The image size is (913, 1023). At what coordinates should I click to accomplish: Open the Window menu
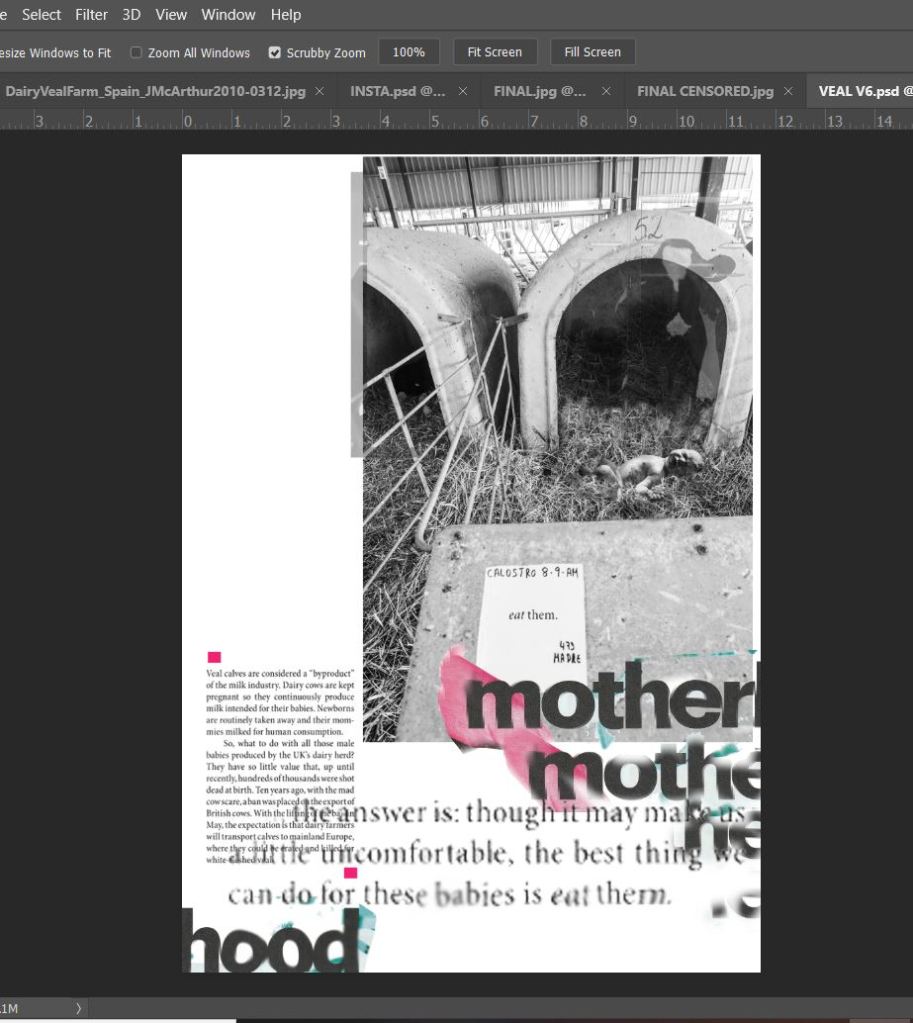(228, 15)
